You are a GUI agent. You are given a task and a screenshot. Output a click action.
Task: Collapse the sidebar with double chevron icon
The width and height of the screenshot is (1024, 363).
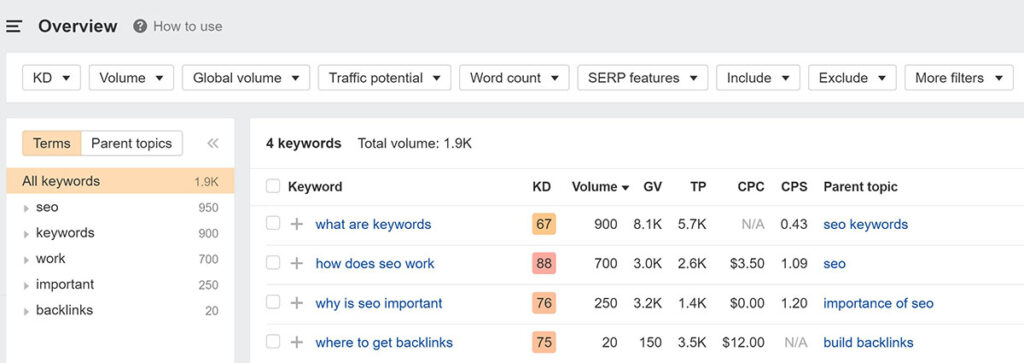coord(212,144)
